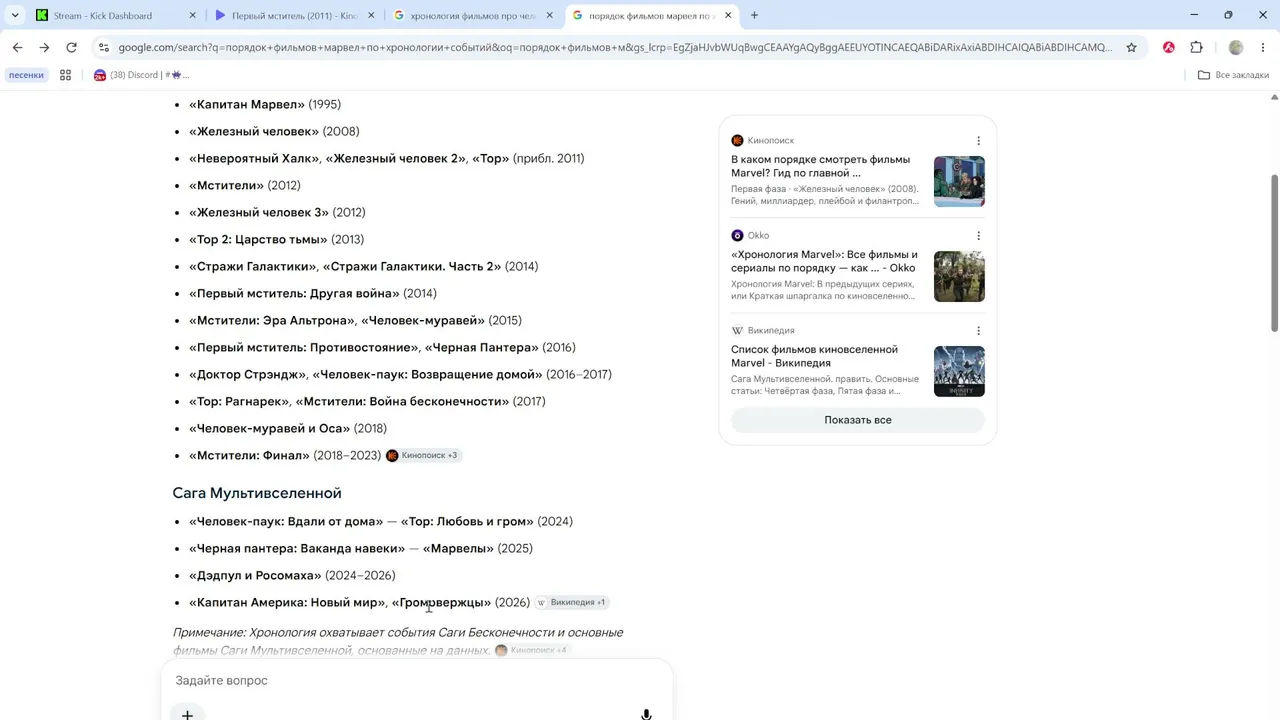Open the red extension icon in the toolbar
The image size is (1280, 720).
point(1168,47)
